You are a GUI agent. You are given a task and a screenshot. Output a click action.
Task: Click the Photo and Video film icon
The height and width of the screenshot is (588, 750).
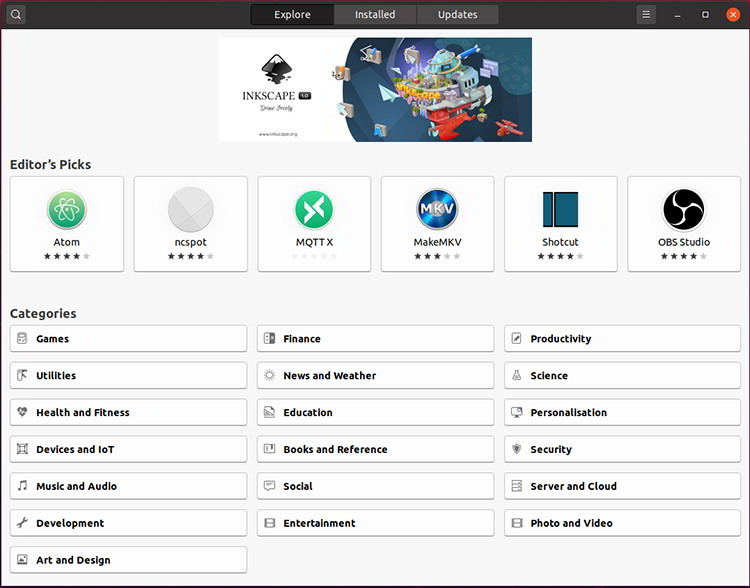(x=517, y=523)
